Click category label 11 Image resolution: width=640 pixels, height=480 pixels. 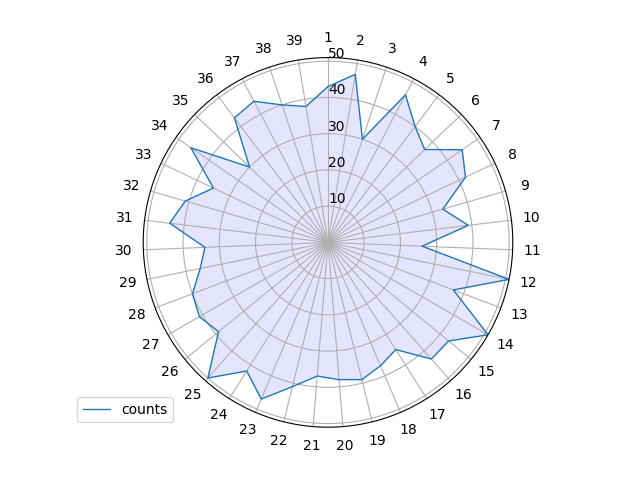coord(532,250)
